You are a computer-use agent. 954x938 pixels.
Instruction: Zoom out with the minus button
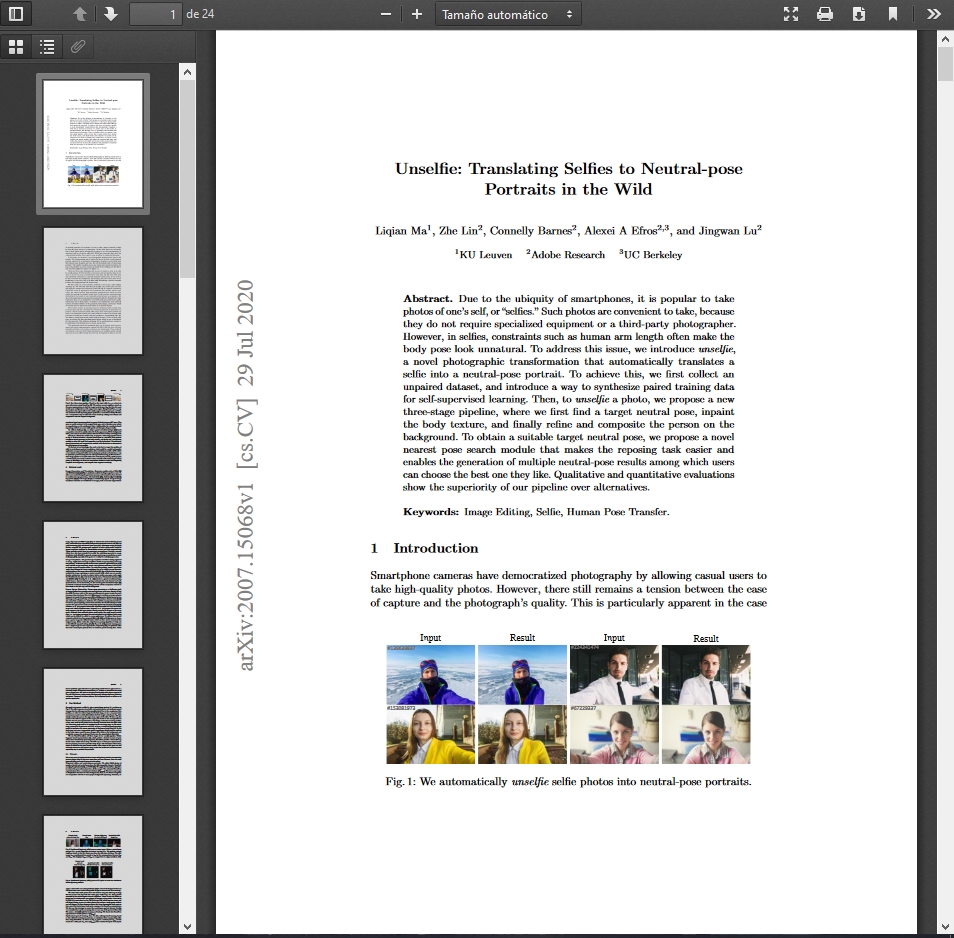click(386, 14)
